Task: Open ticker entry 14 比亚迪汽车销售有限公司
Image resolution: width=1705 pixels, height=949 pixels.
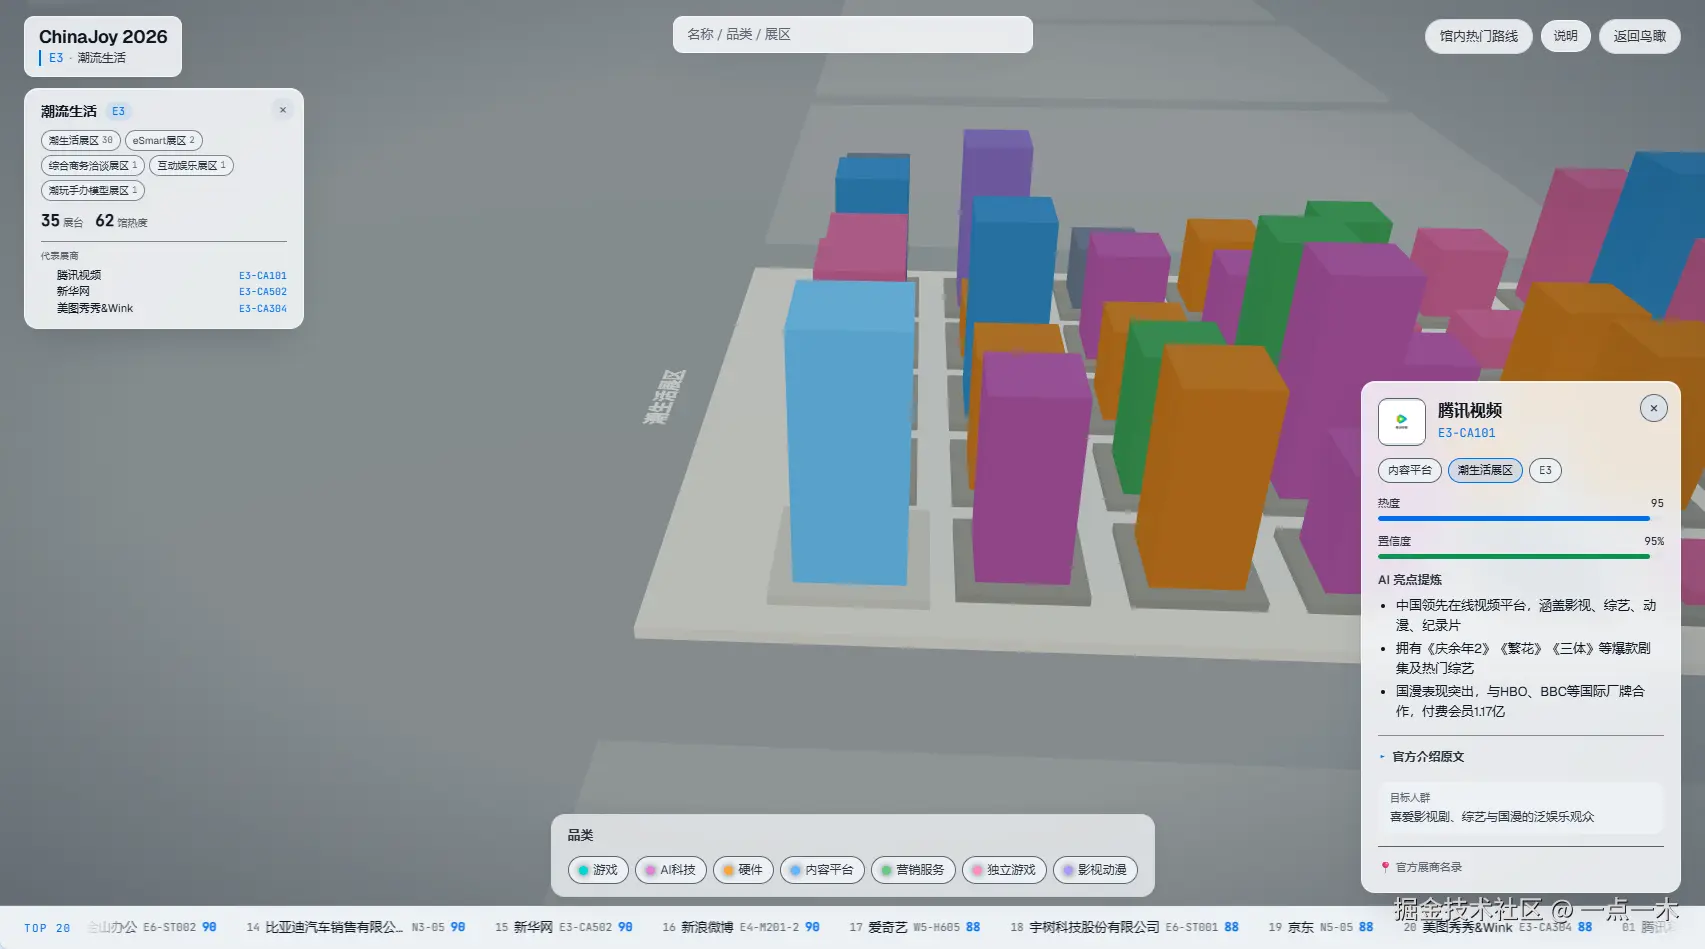Action: 355,928
